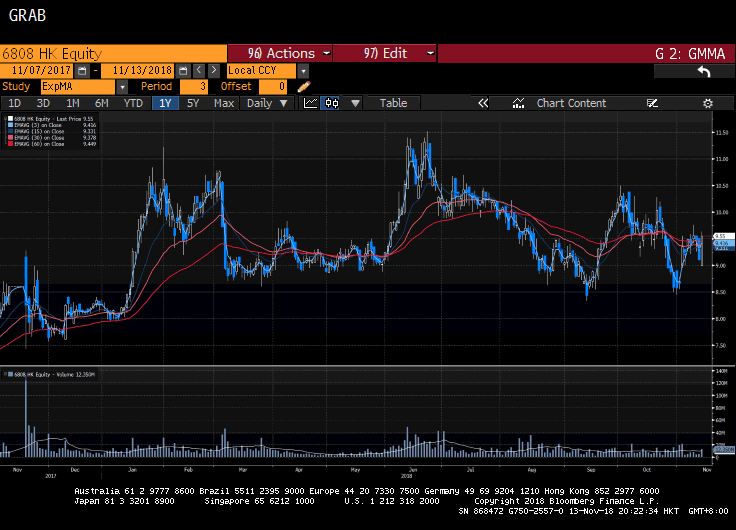The height and width of the screenshot is (530, 736).
Task: Open the end date calendar picker
Action: click(183, 71)
